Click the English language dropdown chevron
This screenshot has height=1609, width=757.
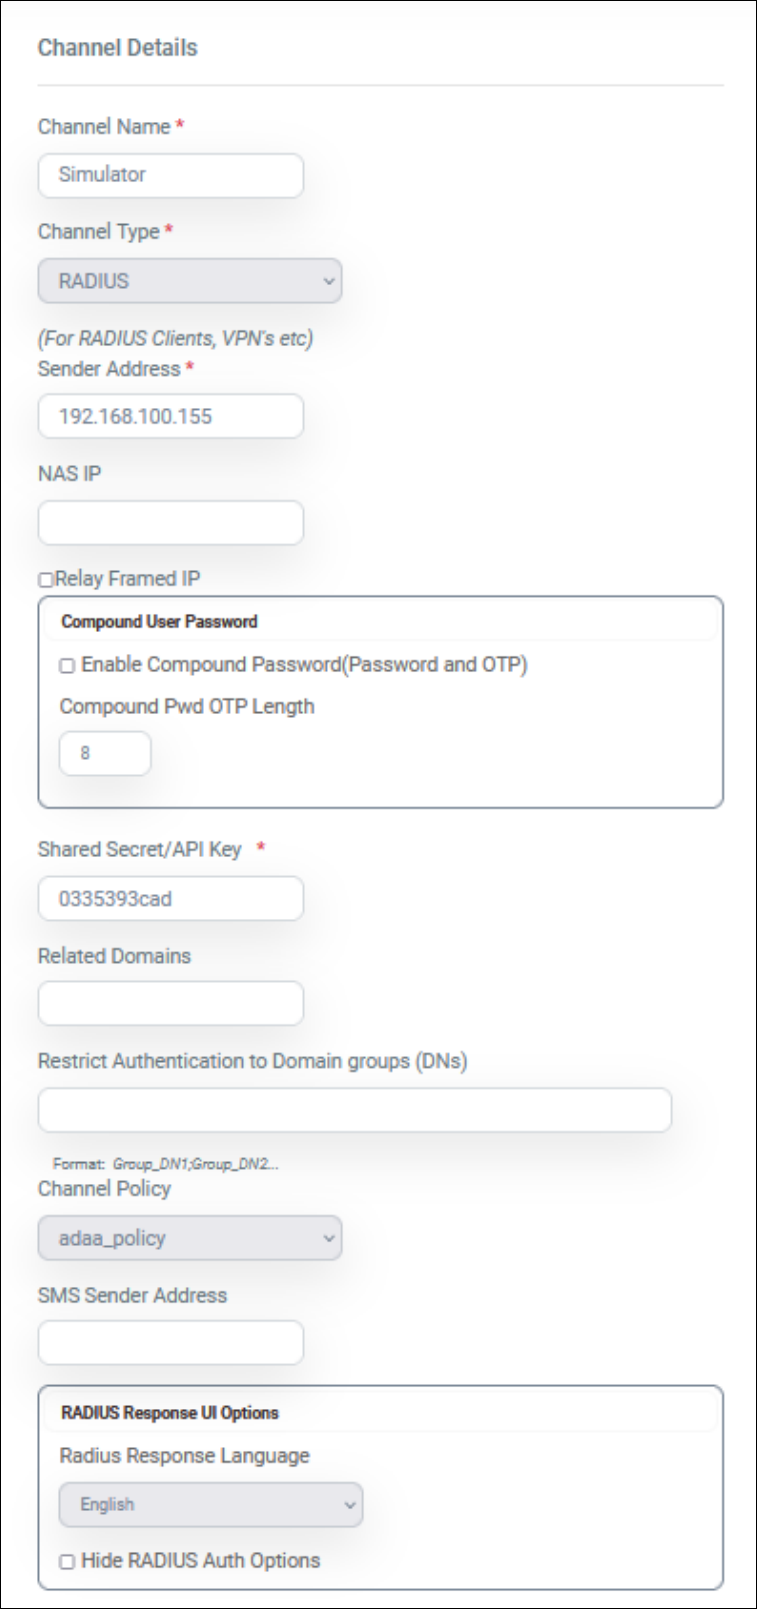pyautogui.click(x=350, y=1504)
